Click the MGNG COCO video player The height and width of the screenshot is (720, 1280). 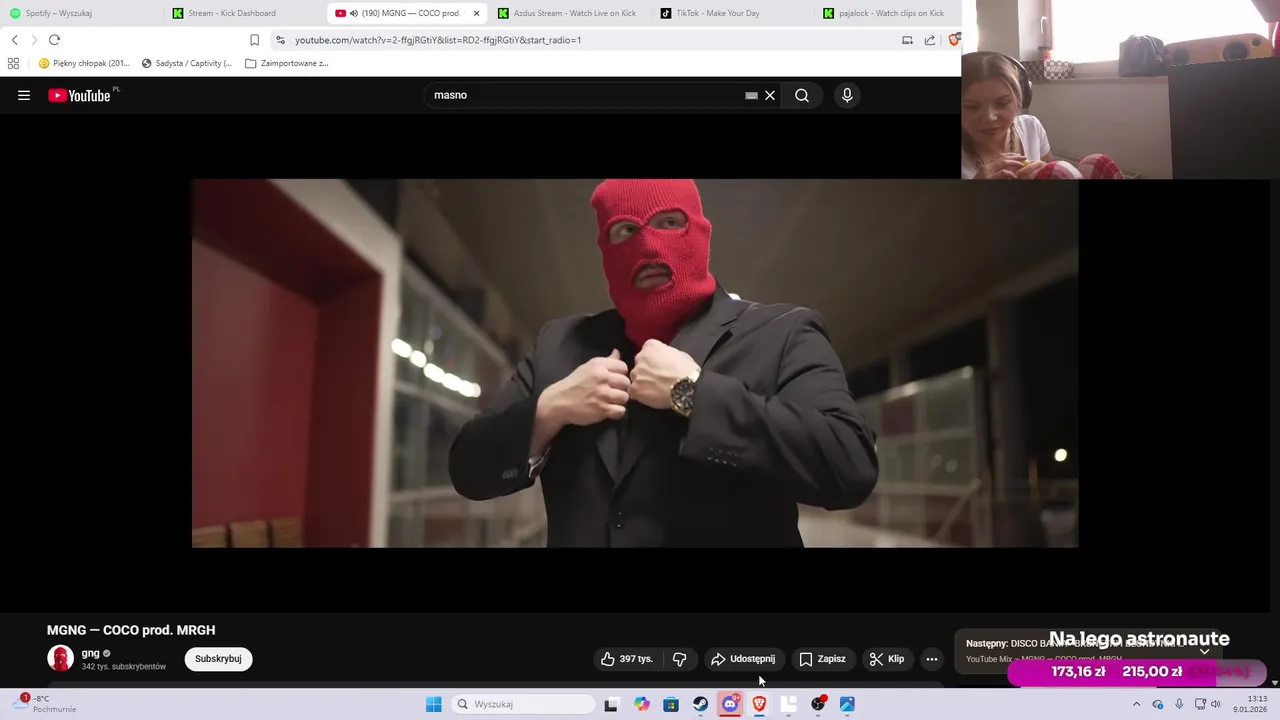coord(635,363)
